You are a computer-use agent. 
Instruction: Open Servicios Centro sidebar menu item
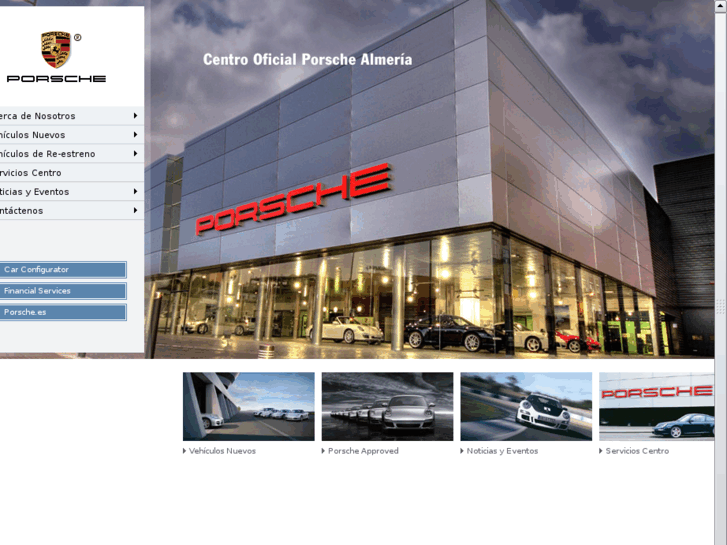(72, 173)
